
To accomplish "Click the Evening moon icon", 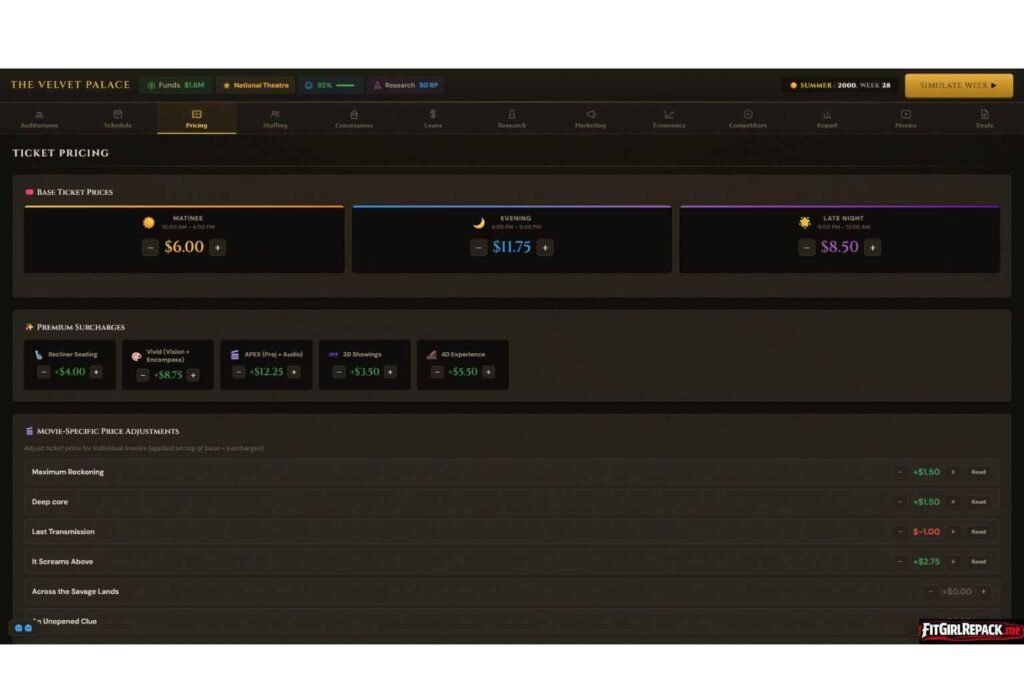I will 479,223.
